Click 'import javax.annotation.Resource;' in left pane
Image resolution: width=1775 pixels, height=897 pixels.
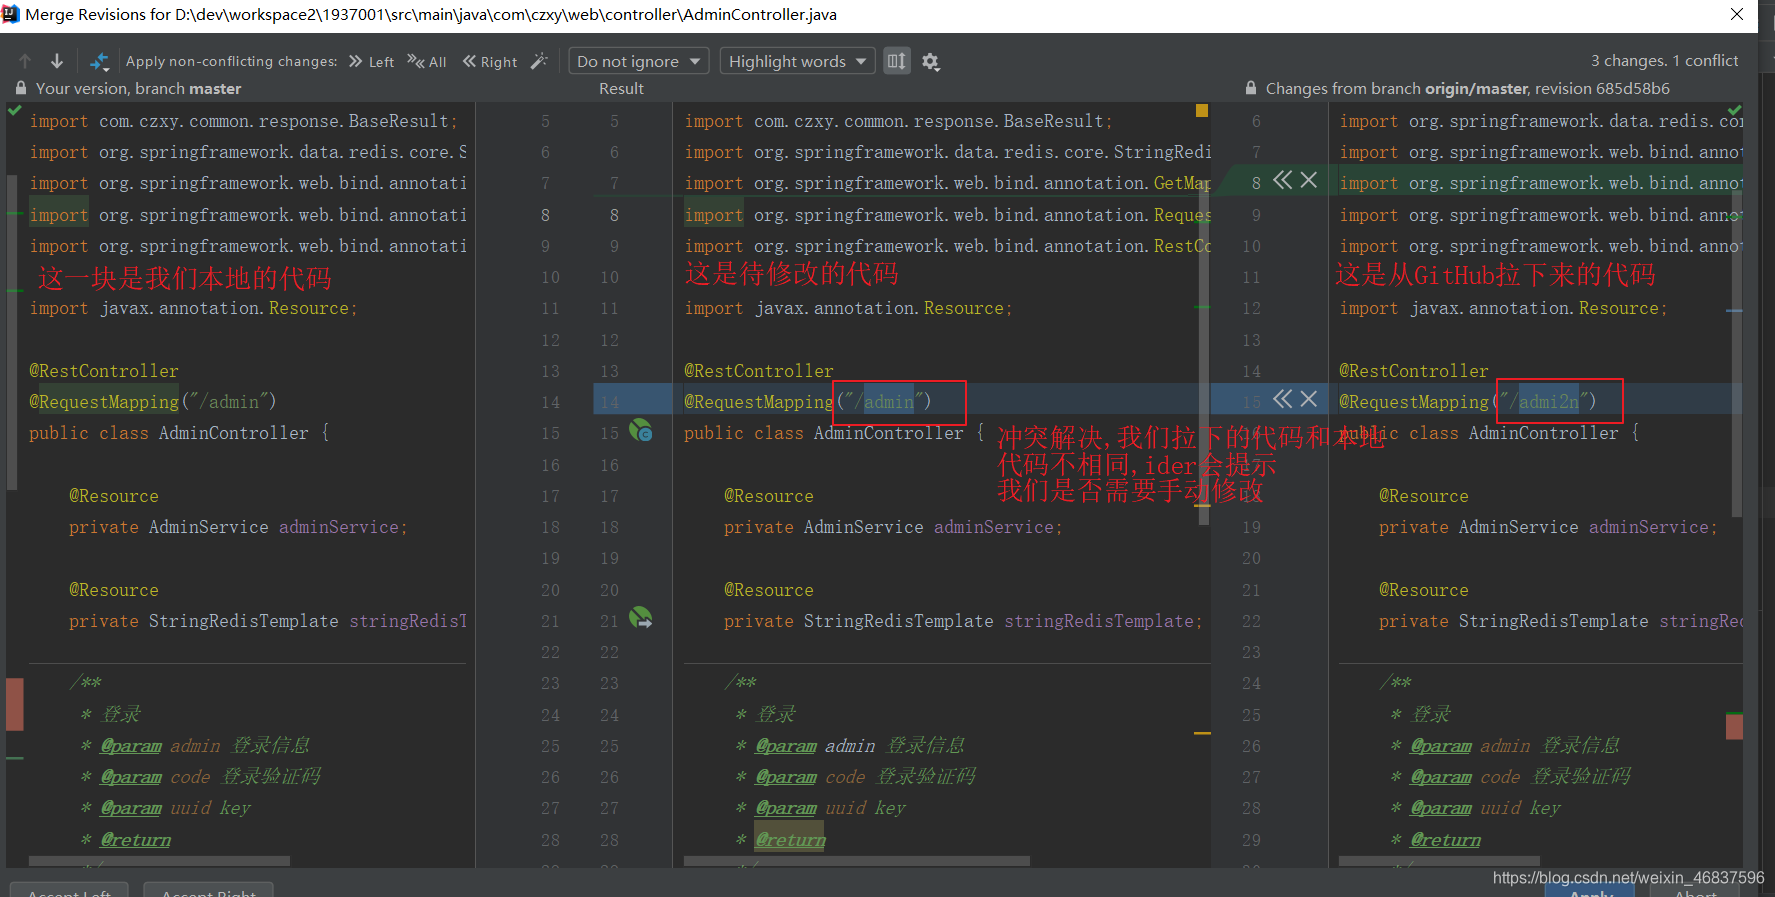tap(194, 308)
